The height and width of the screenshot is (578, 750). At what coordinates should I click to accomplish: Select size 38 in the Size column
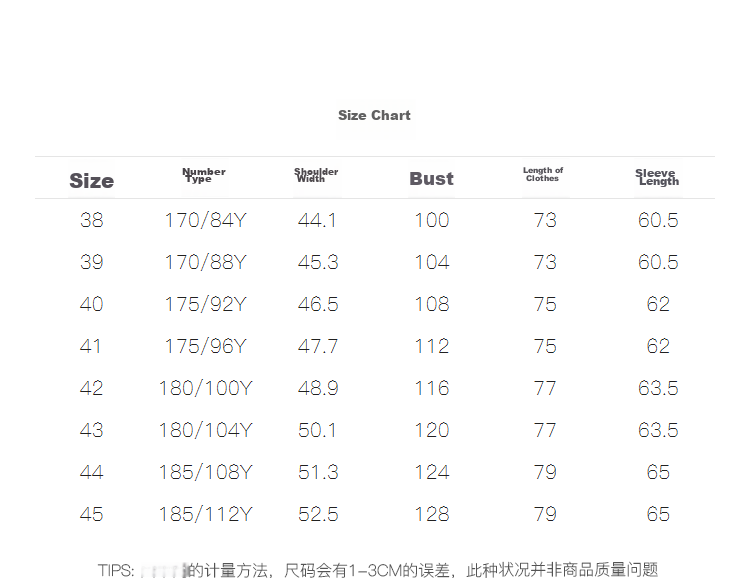pyautogui.click(x=91, y=220)
